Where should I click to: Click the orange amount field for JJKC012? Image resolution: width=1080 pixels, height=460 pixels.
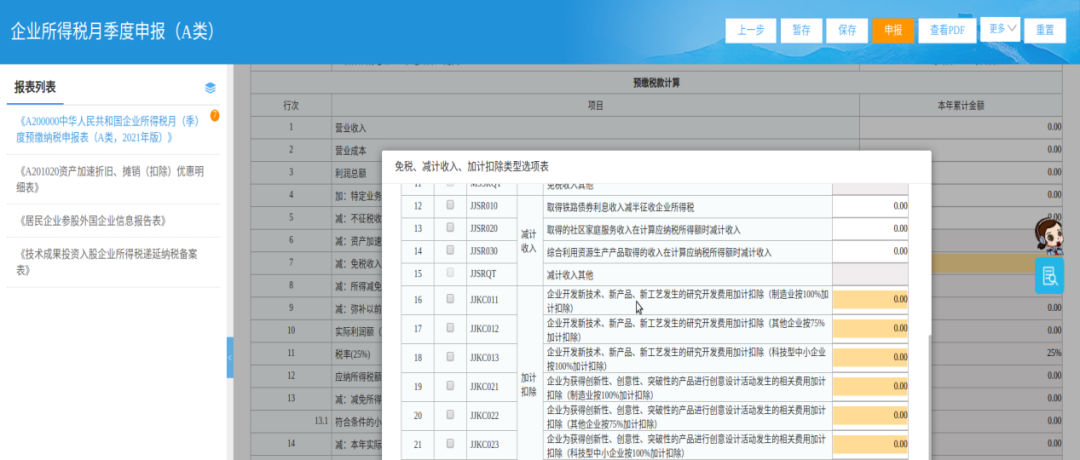[x=870, y=328]
